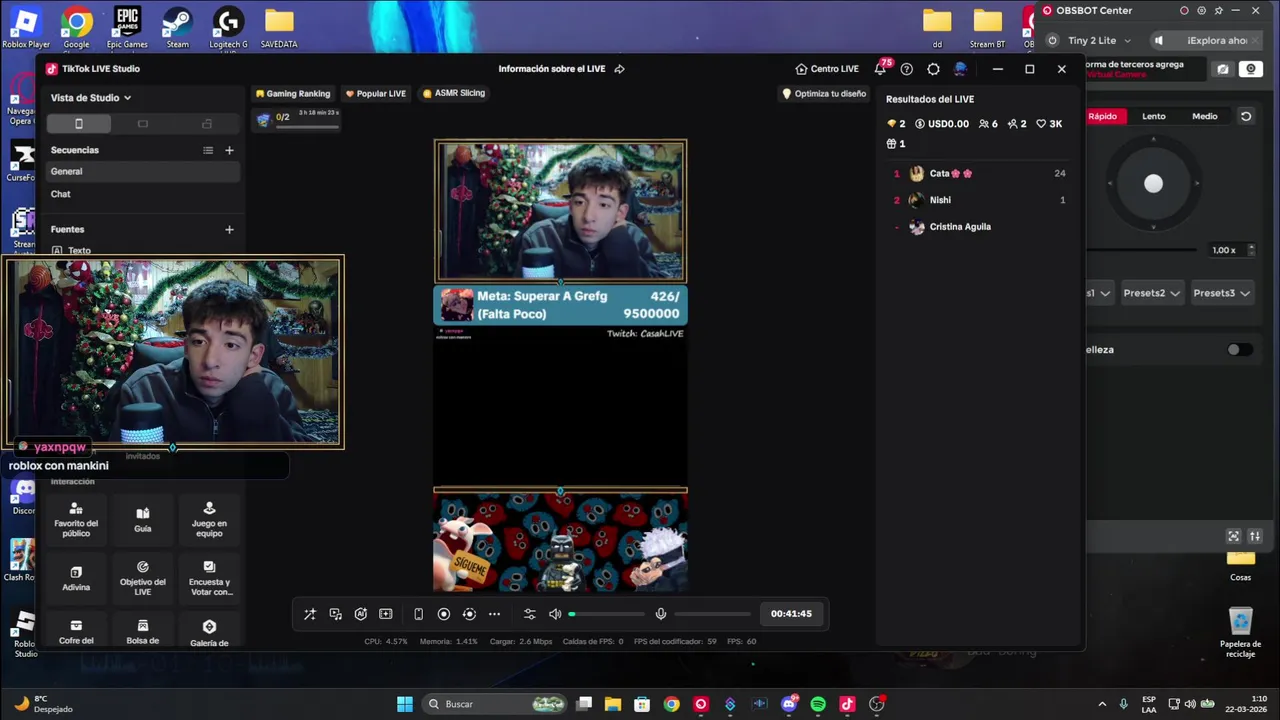Open the clip highlights icon in toolbar
The height and width of the screenshot is (720, 1280).
point(386,614)
